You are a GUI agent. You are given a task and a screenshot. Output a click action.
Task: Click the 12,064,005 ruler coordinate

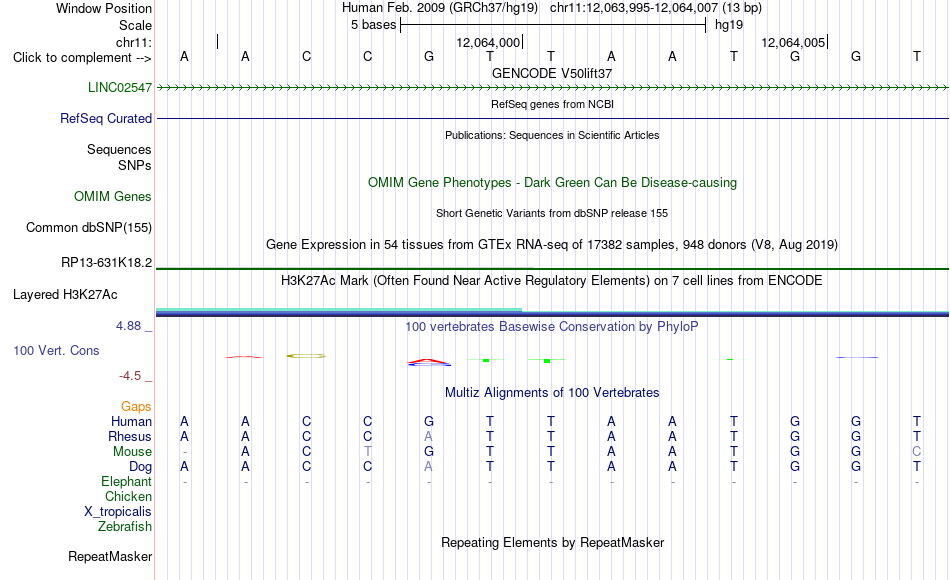pos(793,42)
